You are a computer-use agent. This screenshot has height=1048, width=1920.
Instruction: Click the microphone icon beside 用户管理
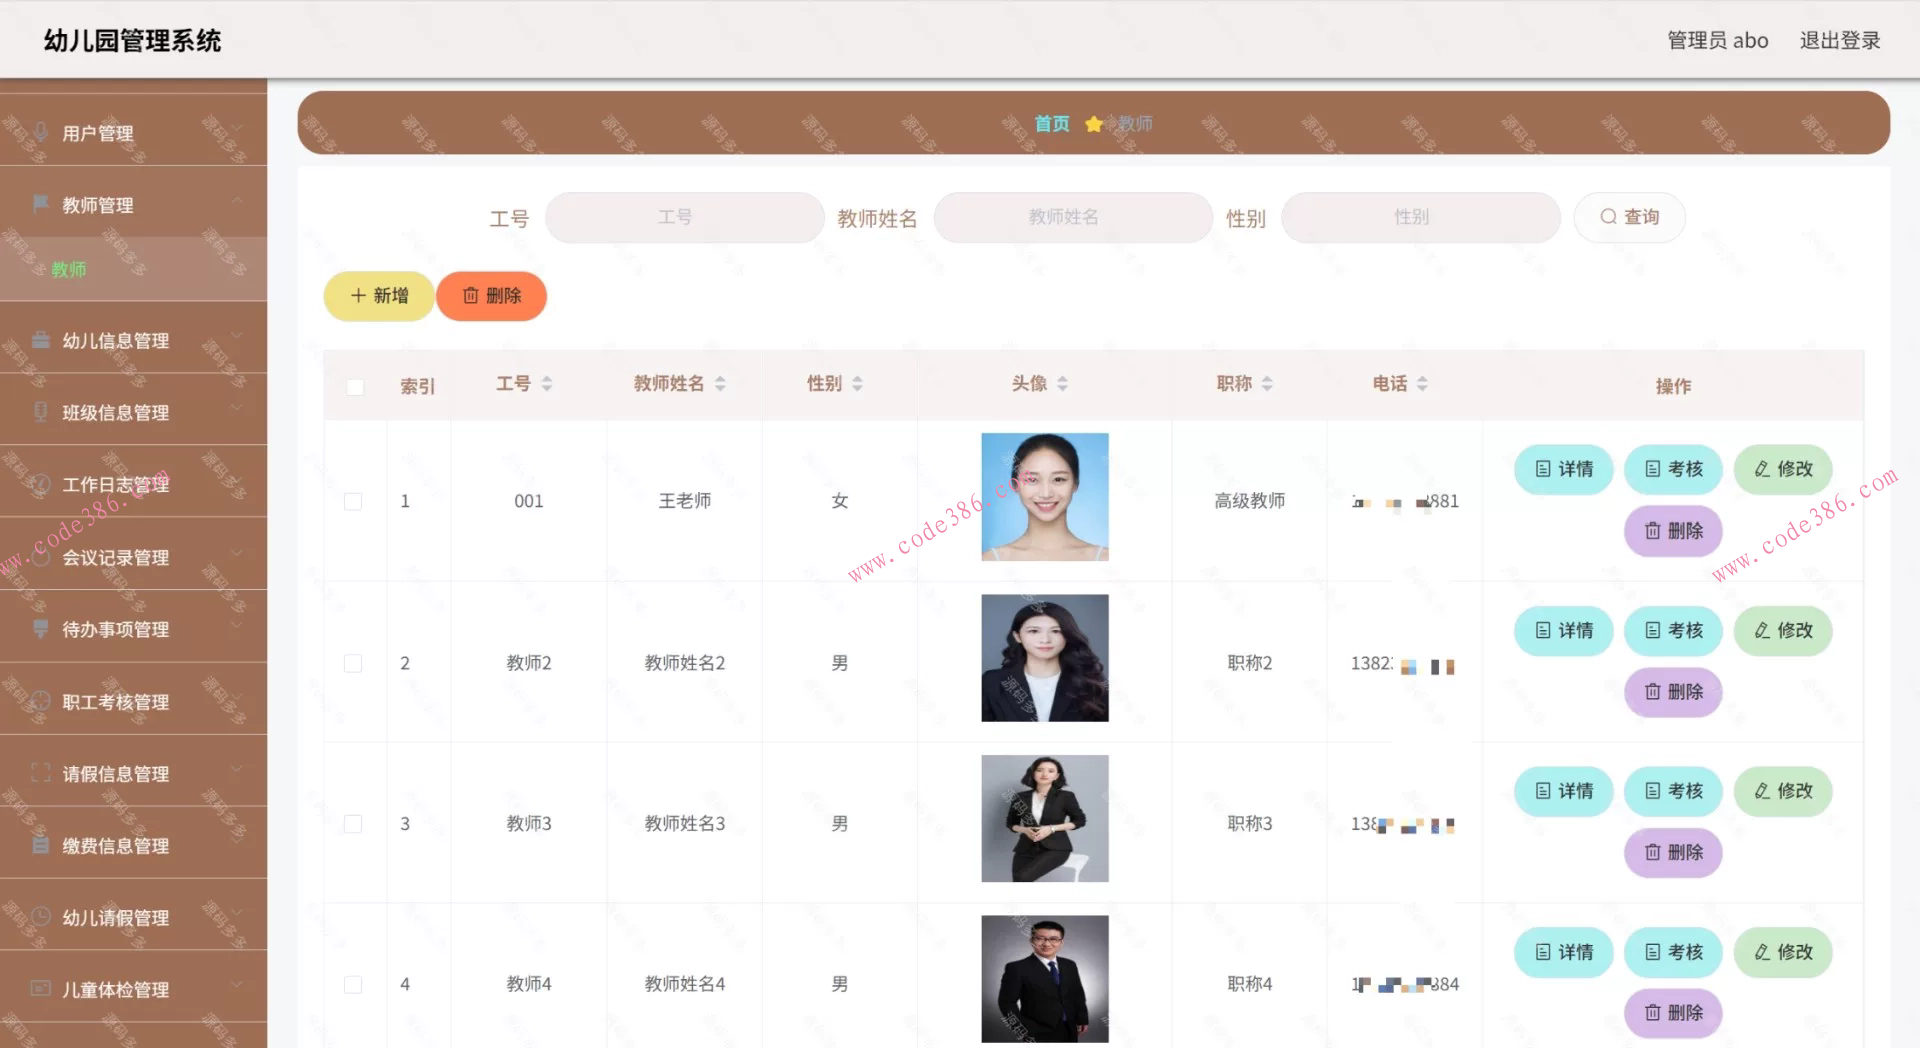pos(41,132)
